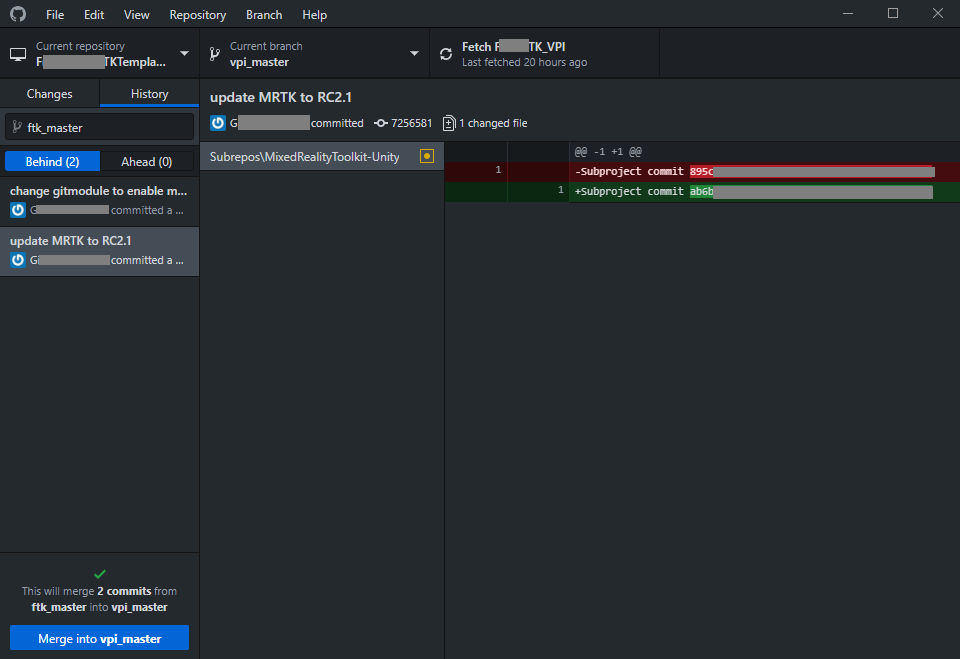The image size is (960, 659).
Task: Click the current branch icon
Action: [x=216, y=52]
